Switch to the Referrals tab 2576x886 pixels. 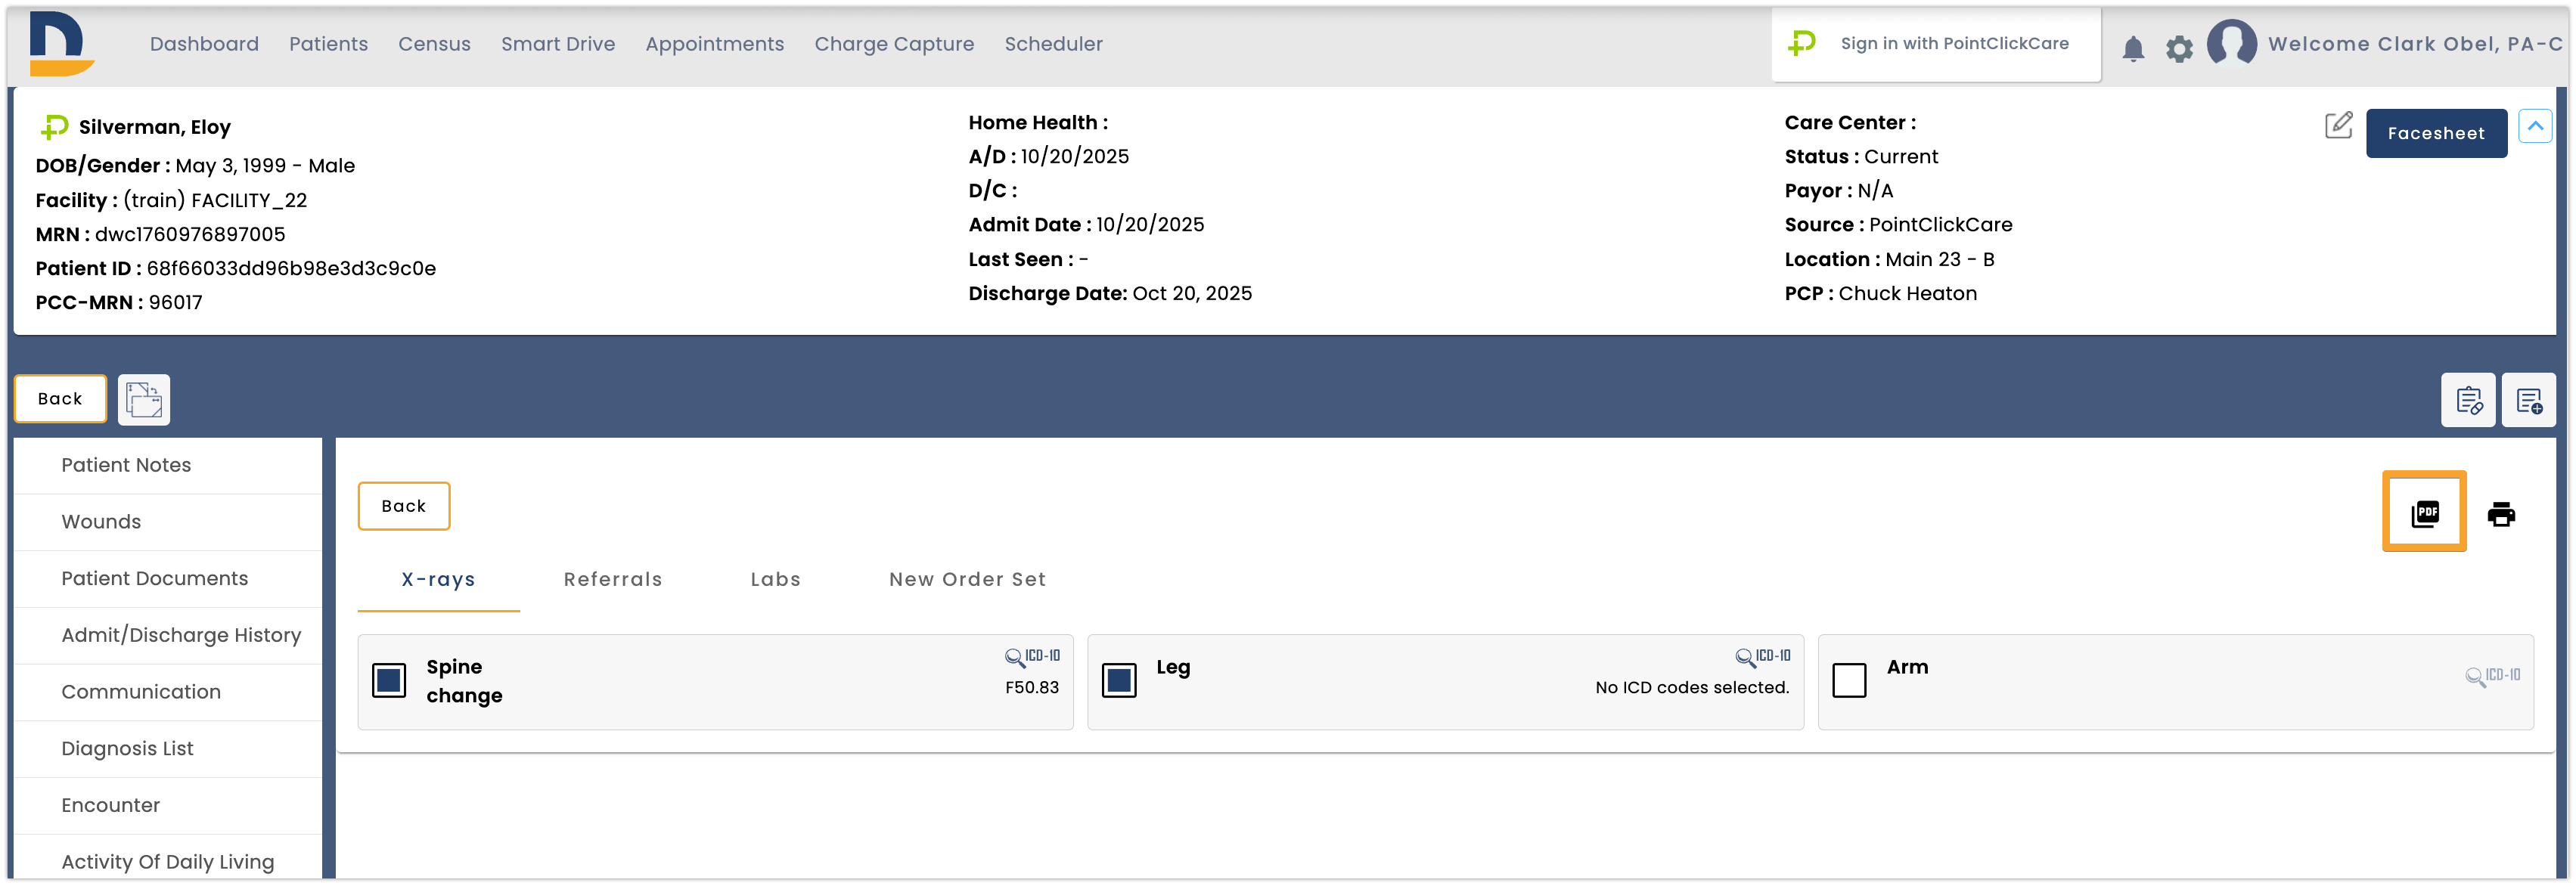pyautogui.click(x=613, y=579)
